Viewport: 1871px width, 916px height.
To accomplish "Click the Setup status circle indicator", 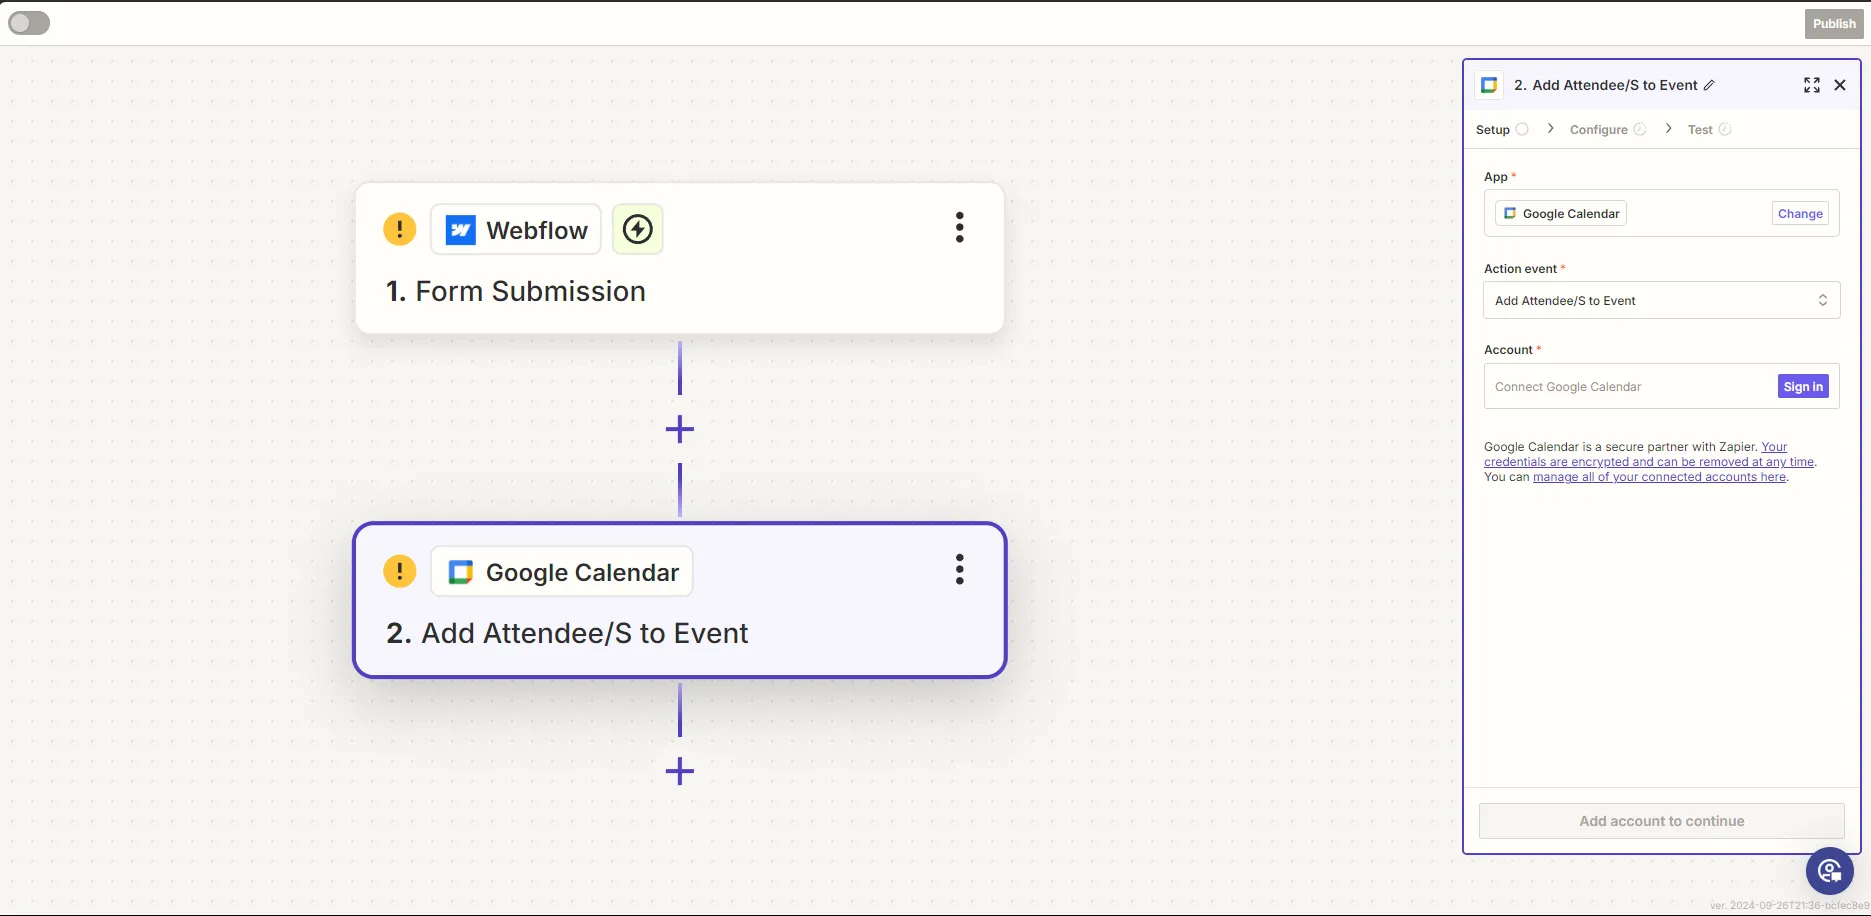I will [x=1522, y=129].
